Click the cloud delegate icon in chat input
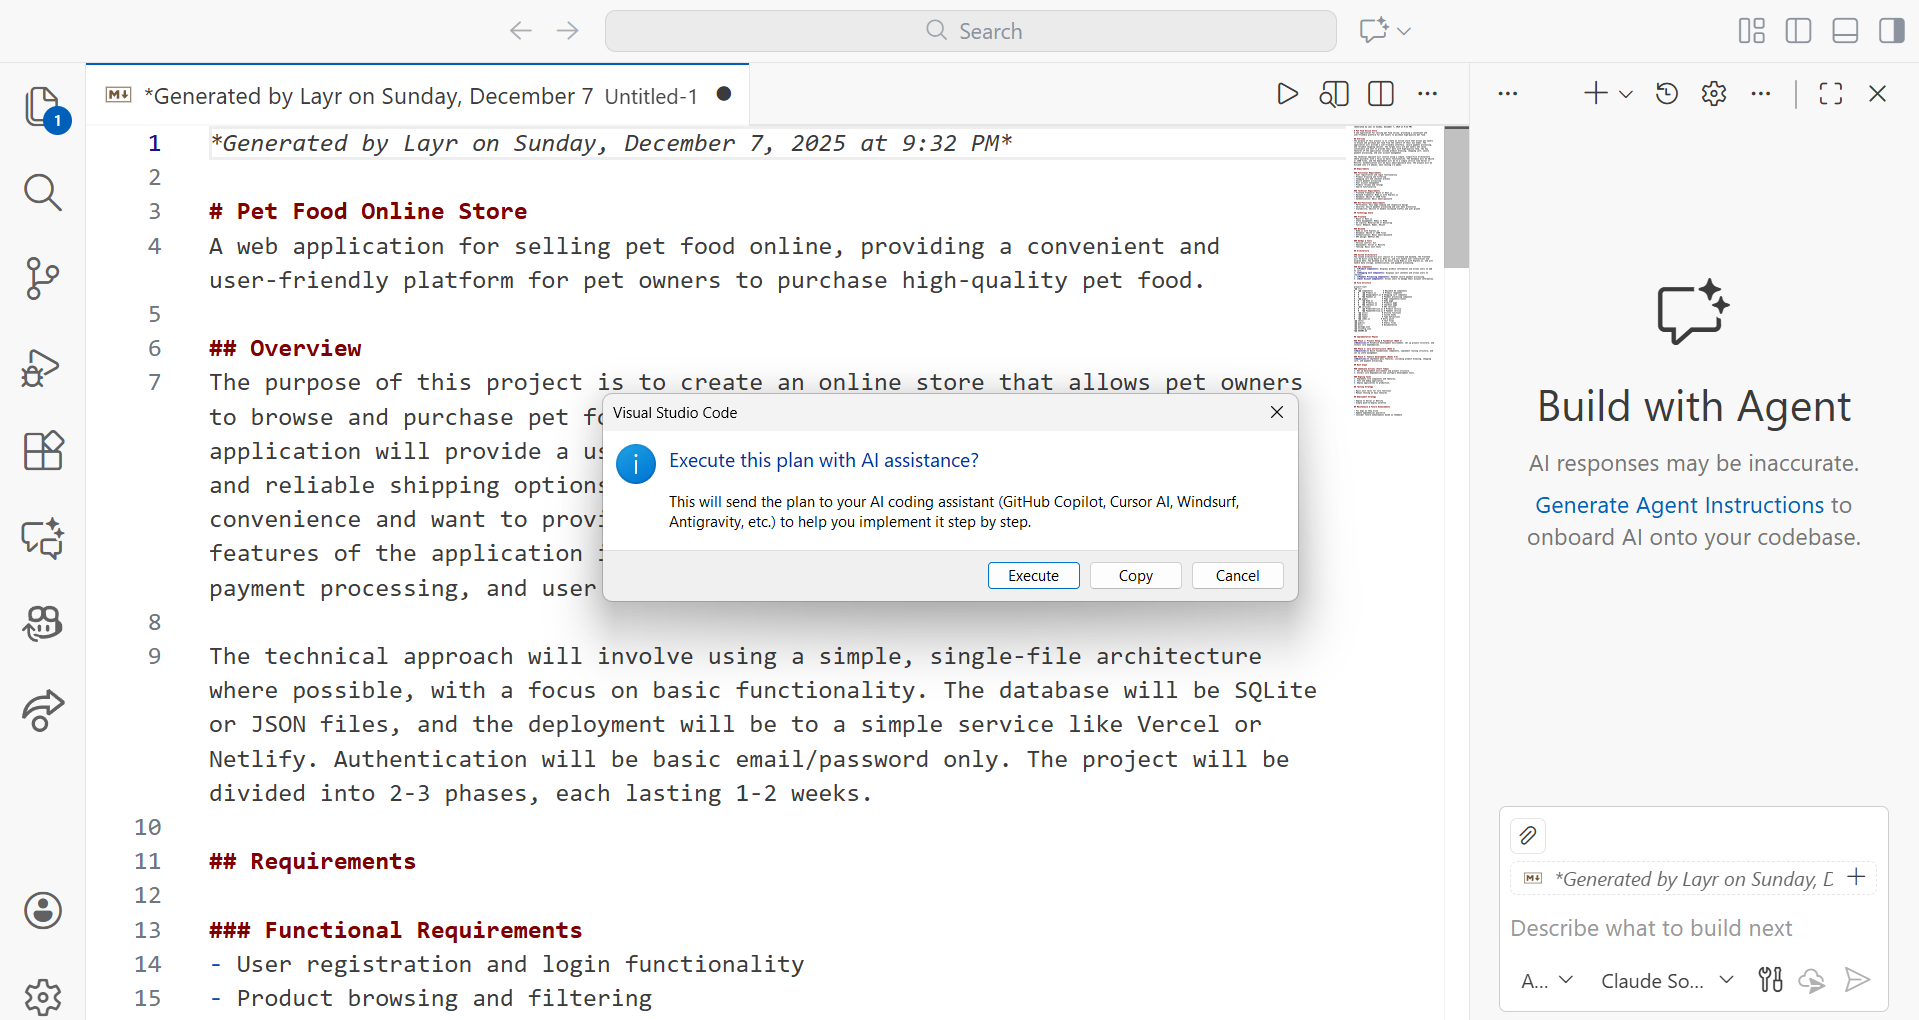Viewport: 1919px width, 1020px height. coord(1812,980)
